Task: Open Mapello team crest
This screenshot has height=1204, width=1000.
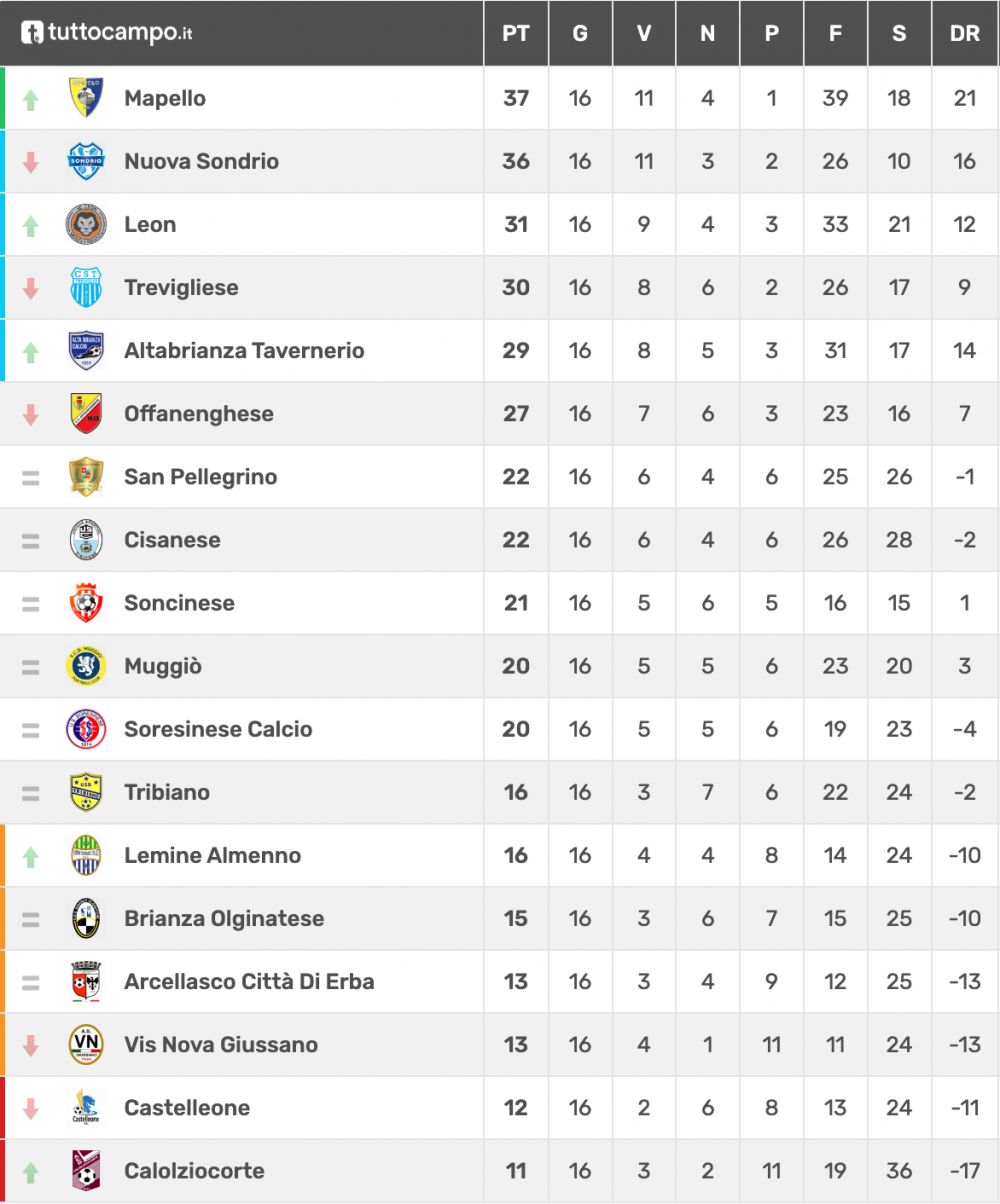Action: 86,98
